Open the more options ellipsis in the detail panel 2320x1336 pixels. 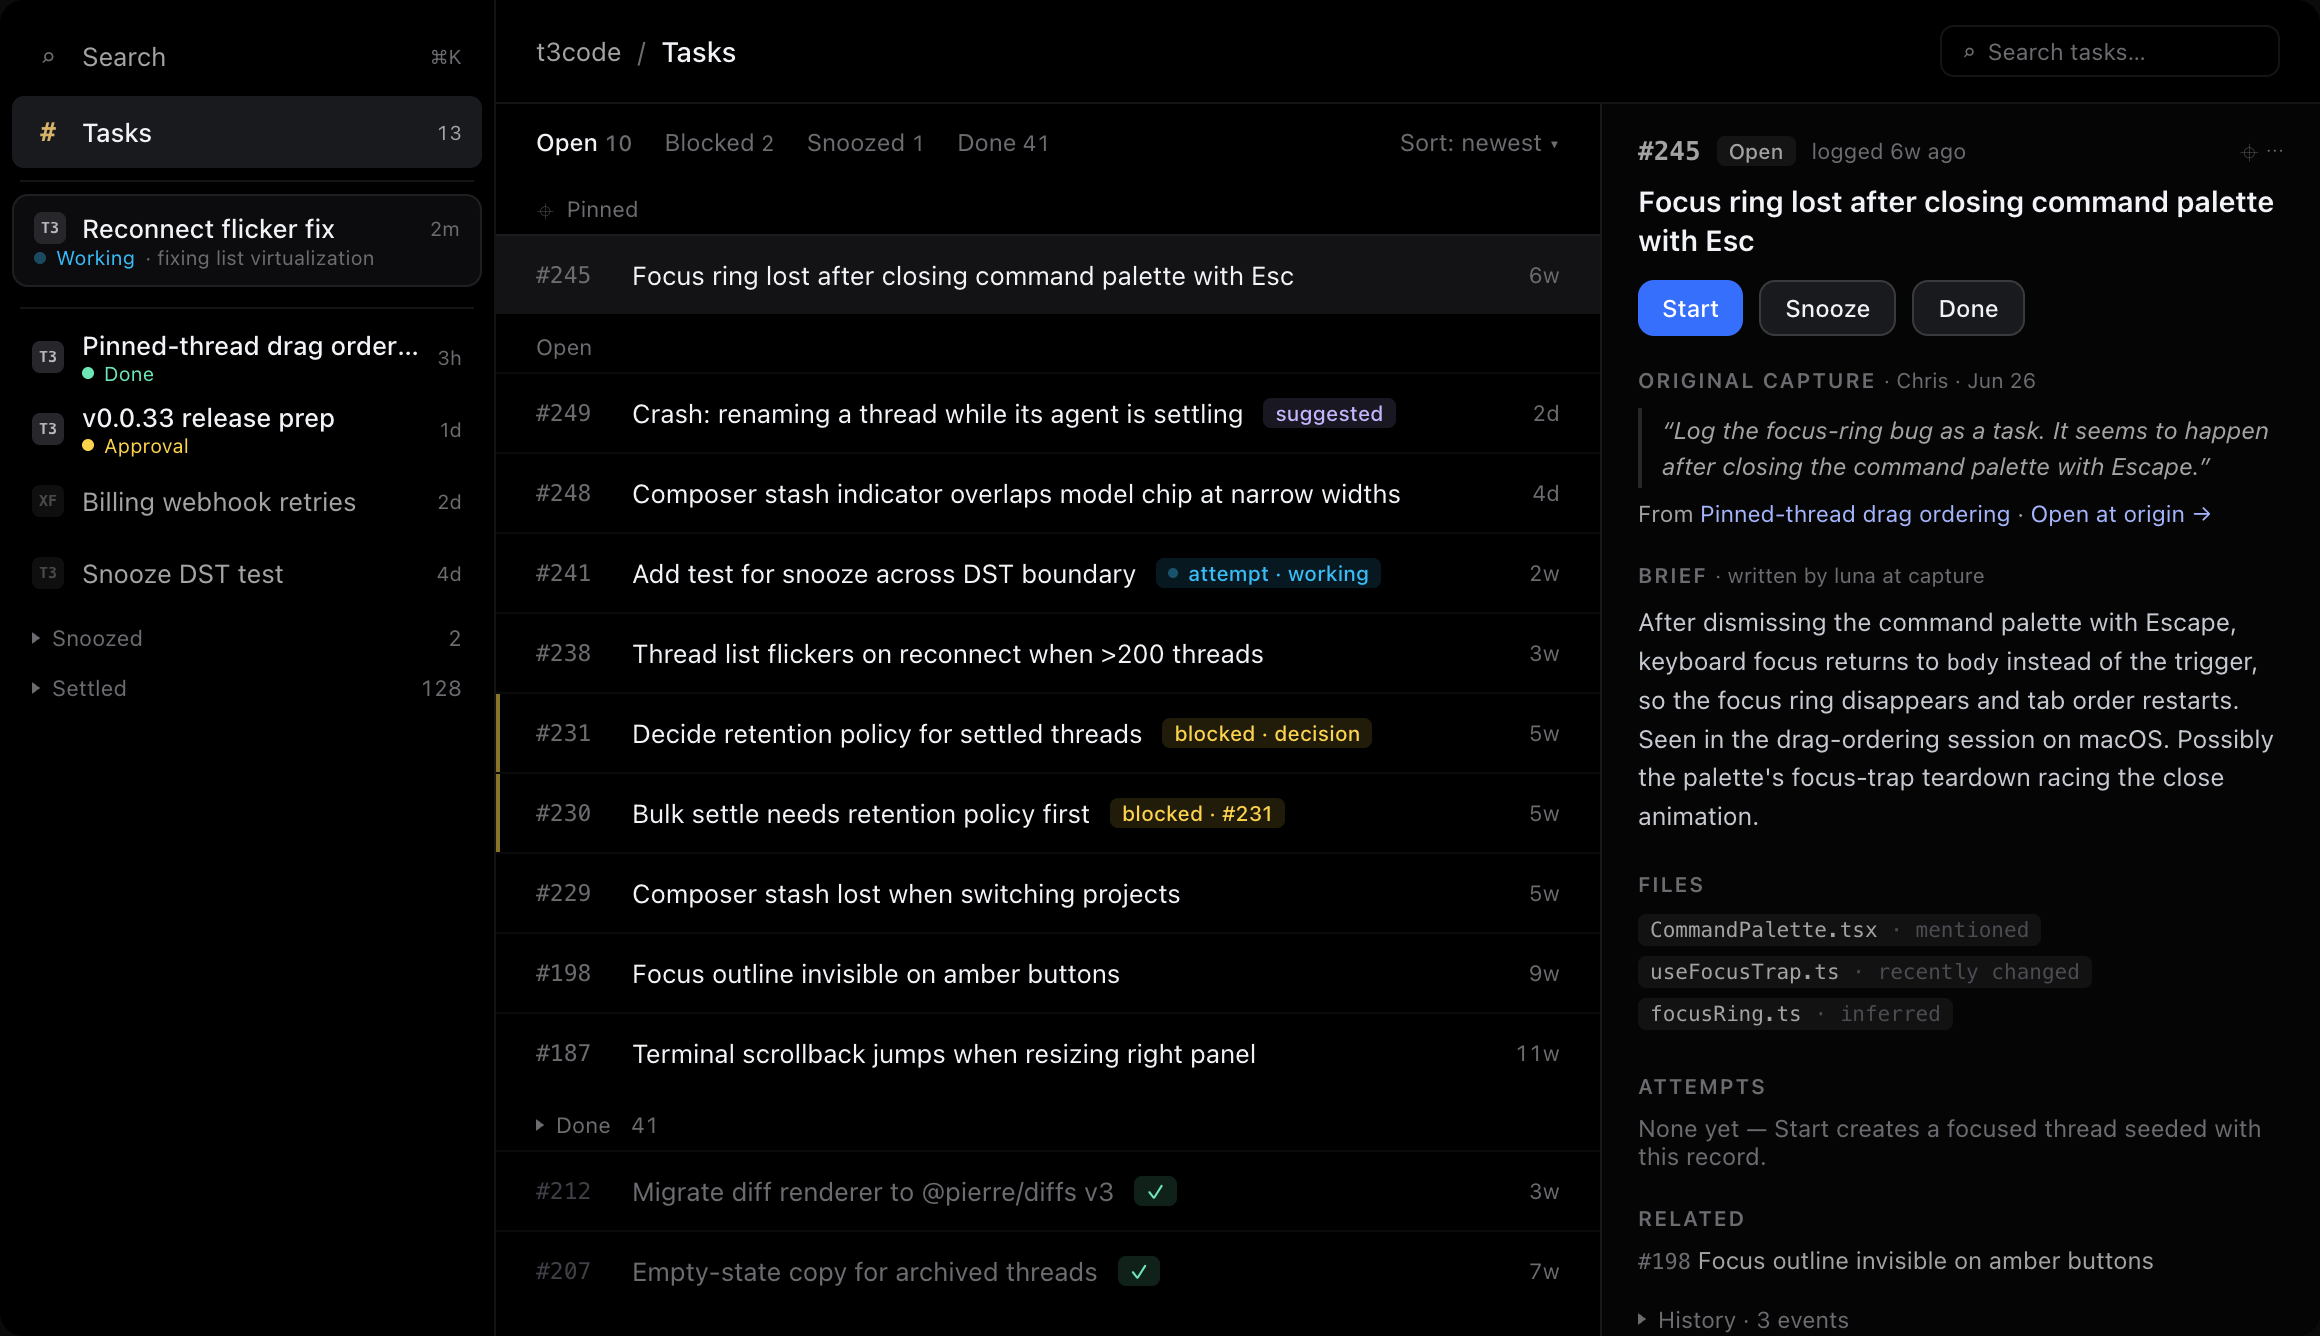[x=2275, y=152]
